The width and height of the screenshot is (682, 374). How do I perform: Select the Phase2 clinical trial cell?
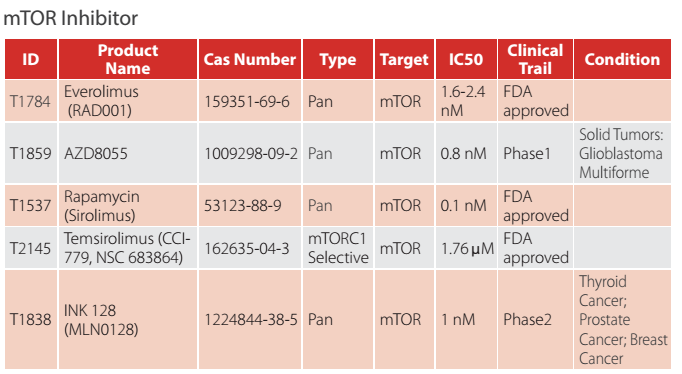coord(527,320)
